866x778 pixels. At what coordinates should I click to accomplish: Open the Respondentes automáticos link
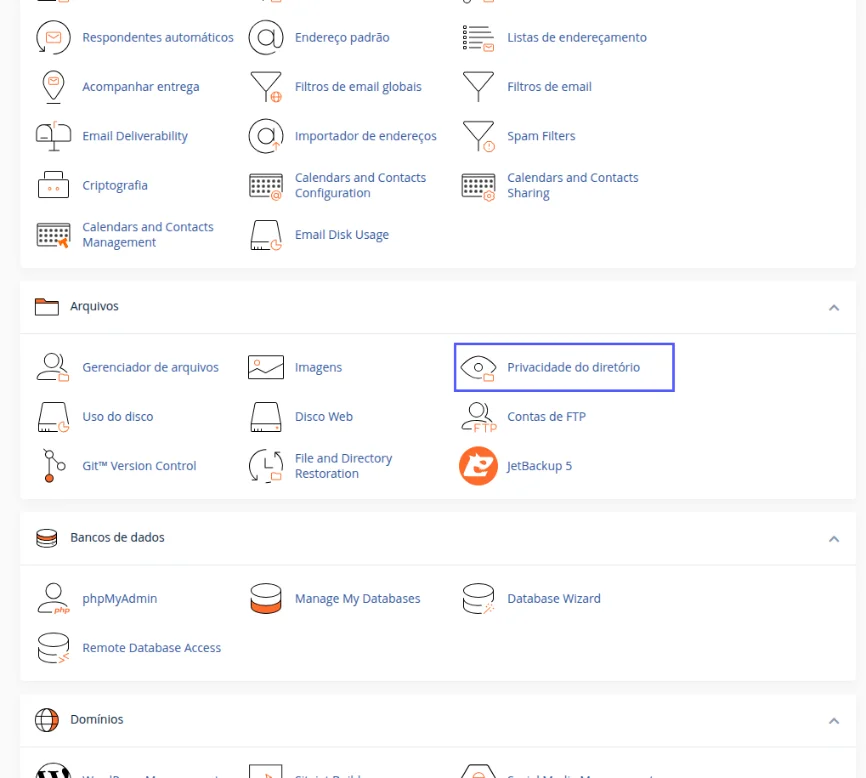(x=158, y=38)
